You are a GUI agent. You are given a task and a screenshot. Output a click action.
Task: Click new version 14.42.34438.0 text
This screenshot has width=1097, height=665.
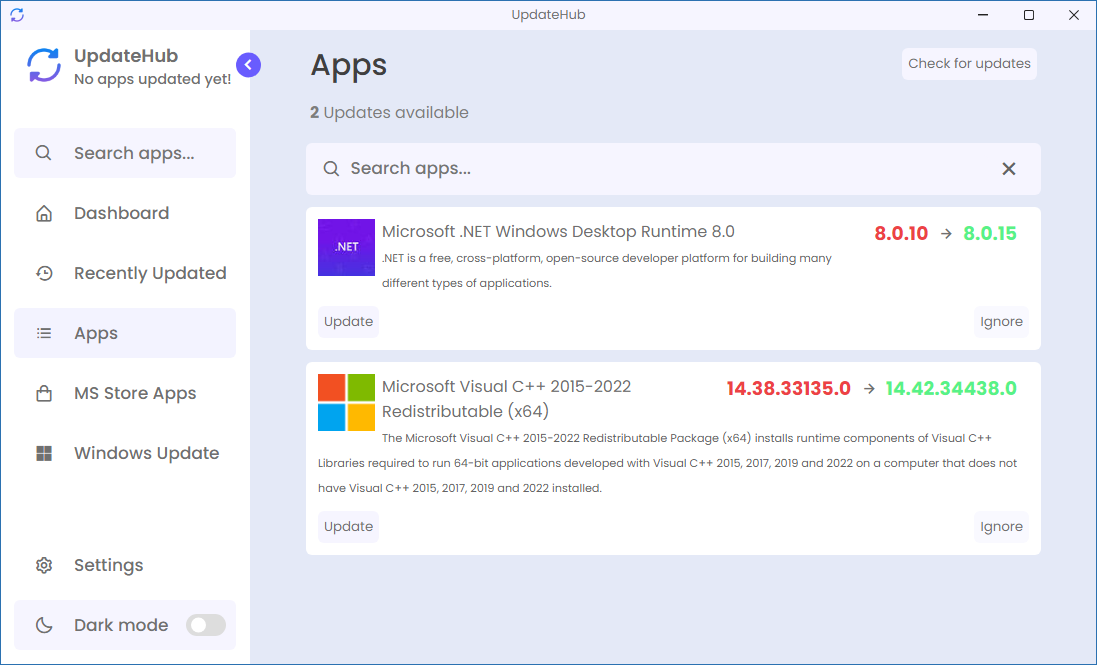(x=951, y=389)
